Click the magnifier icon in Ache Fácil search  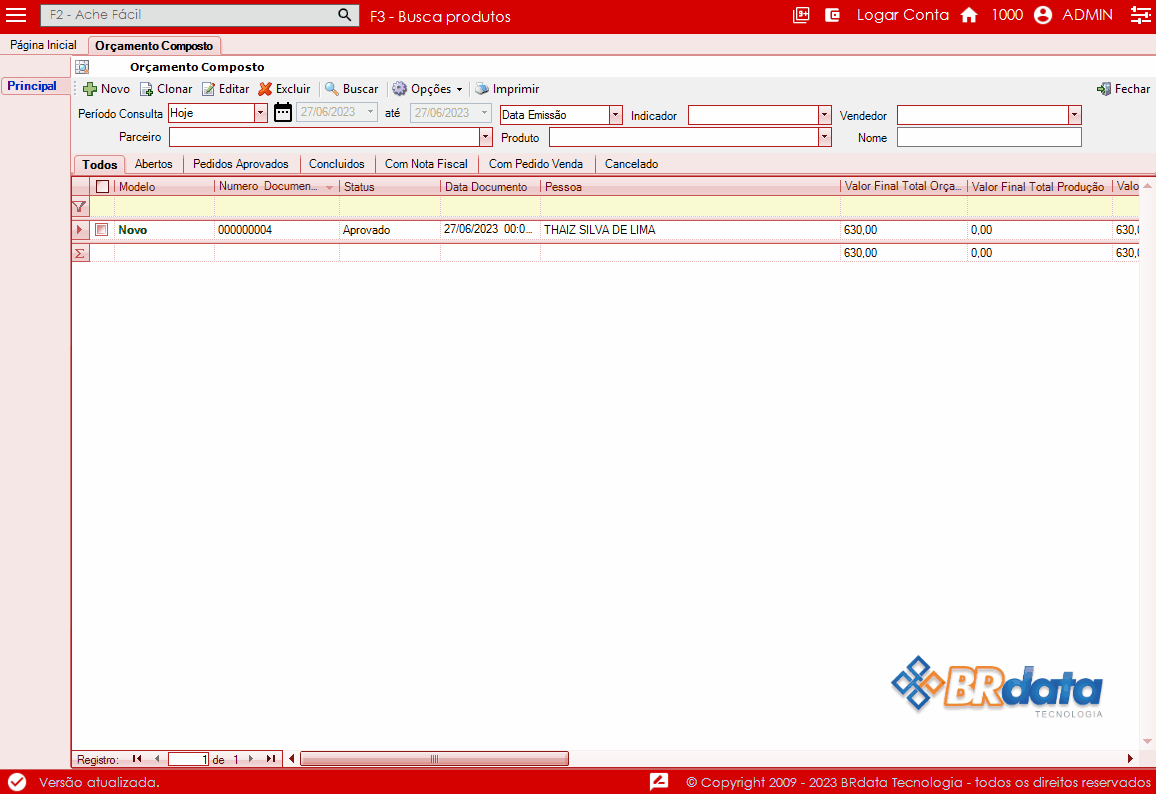[344, 15]
